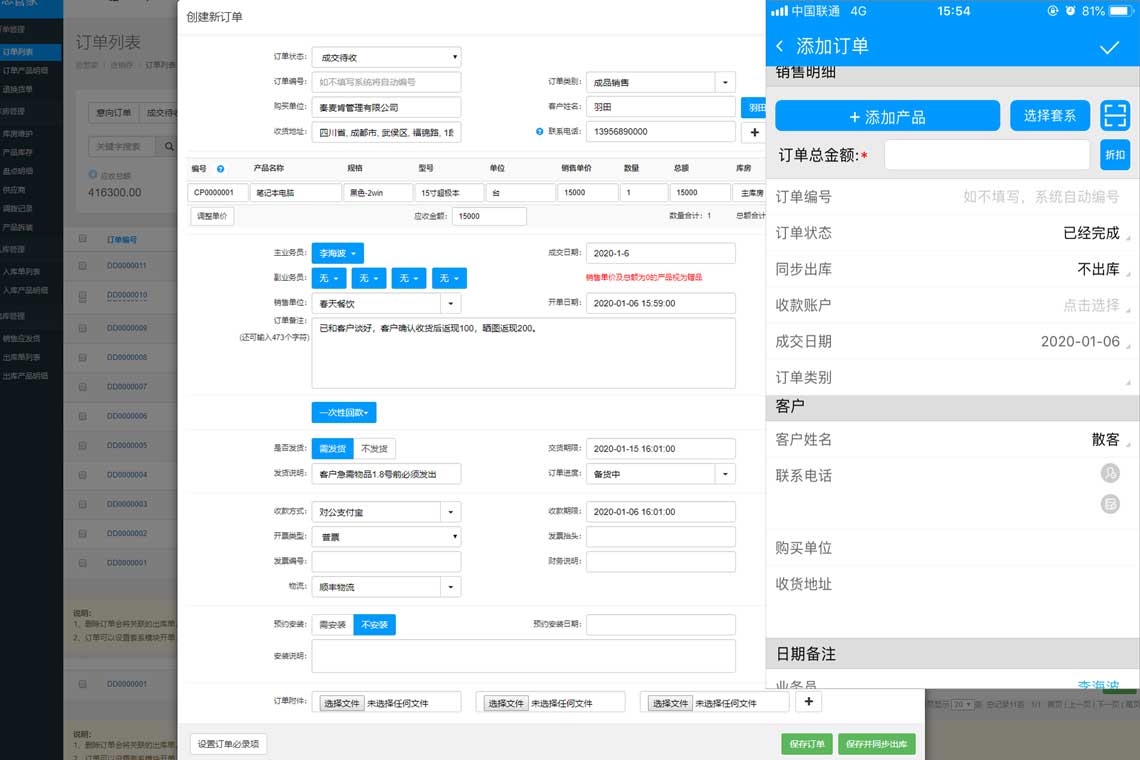Select the 需发货 shipping option
This screenshot has height=760, width=1140.
pos(332,449)
